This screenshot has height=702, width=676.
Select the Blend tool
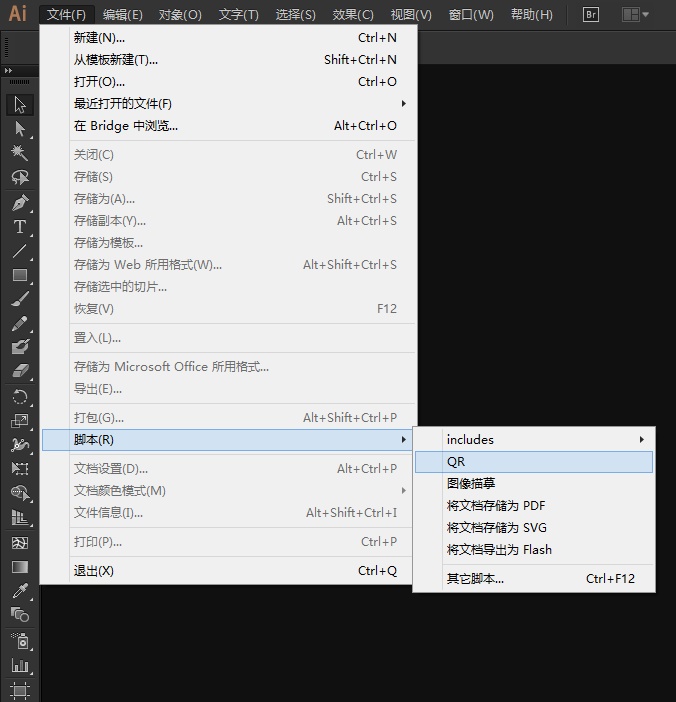tap(20, 615)
